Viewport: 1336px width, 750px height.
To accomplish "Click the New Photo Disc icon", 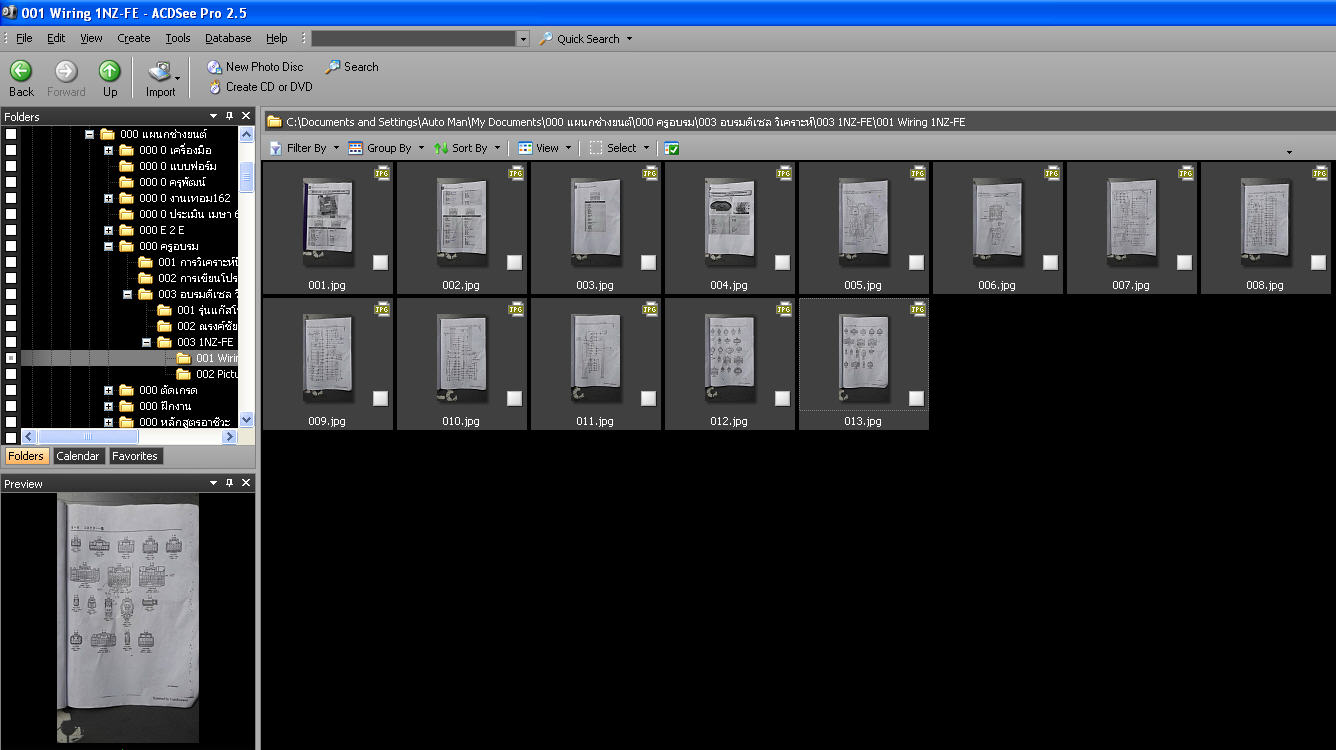I will click(x=214, y=67).
